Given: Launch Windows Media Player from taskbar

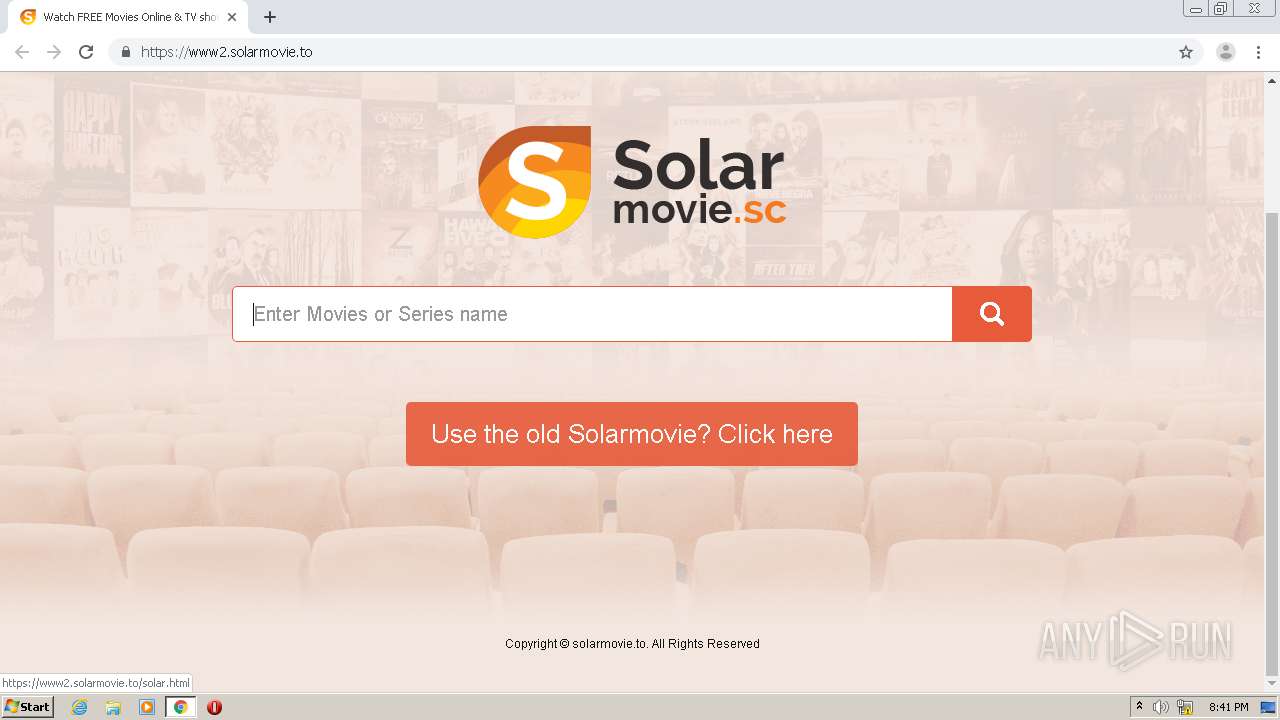Looking at the screenshot, I should click(x=147, y=707).
